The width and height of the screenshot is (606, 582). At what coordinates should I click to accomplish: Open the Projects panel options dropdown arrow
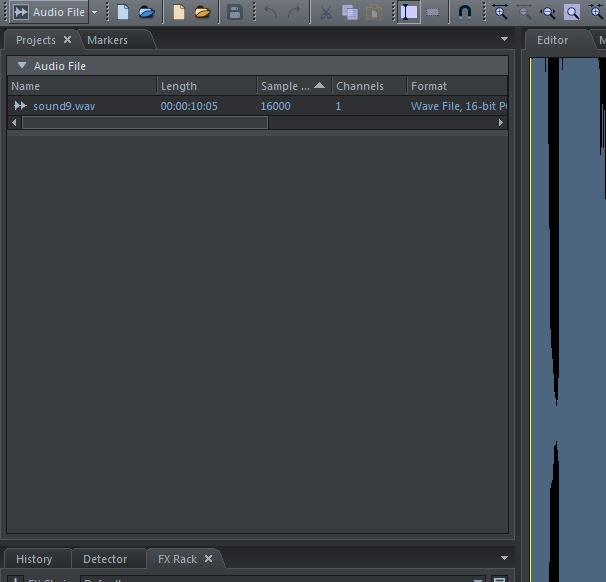click(x=505, y=39)
